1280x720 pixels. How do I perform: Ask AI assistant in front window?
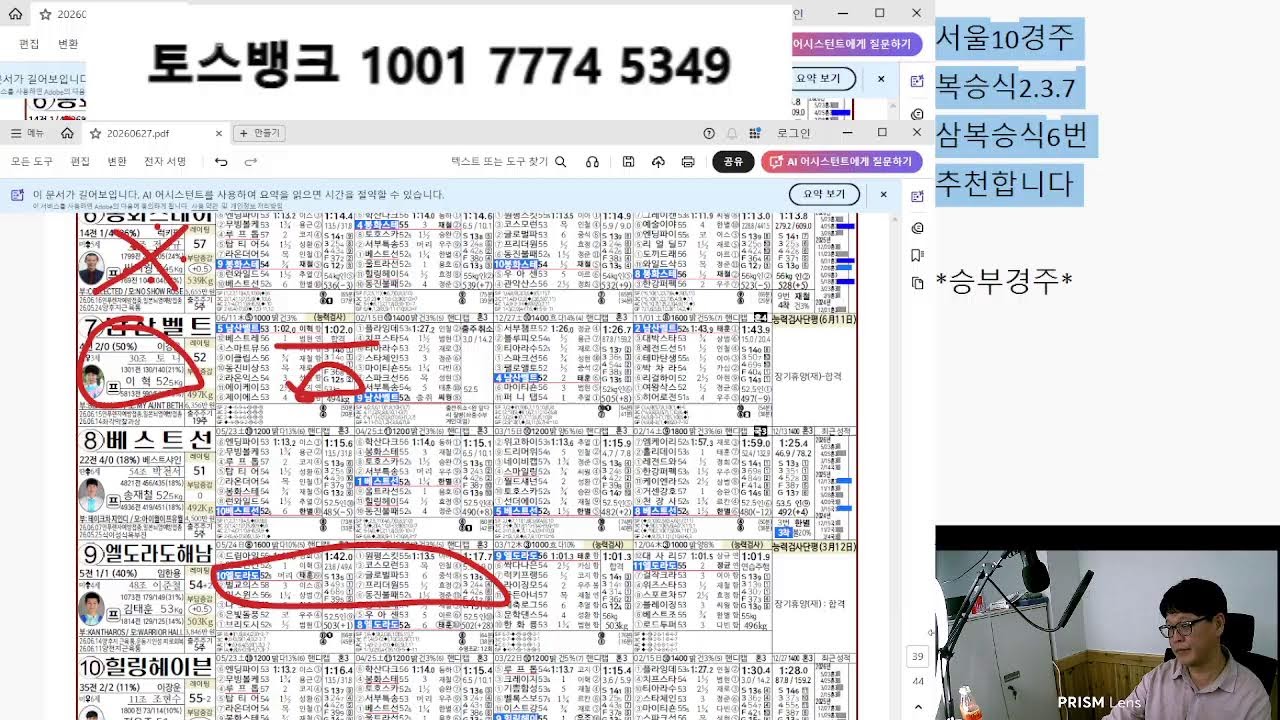point(840,162)
